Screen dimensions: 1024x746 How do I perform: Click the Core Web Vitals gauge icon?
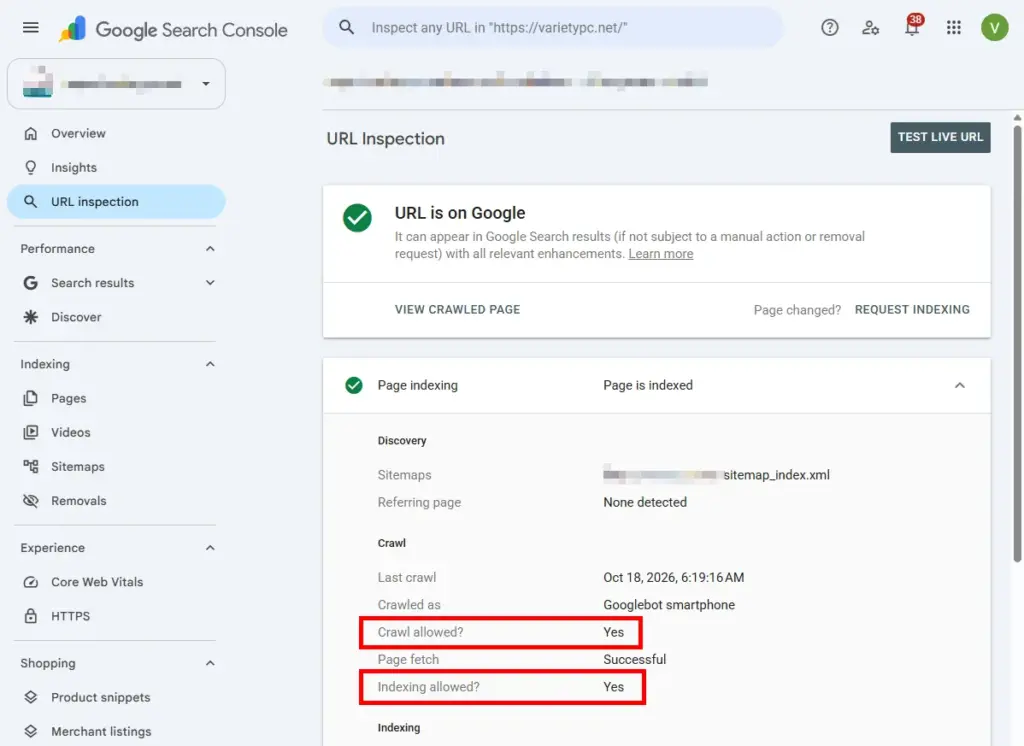(31, 582)
